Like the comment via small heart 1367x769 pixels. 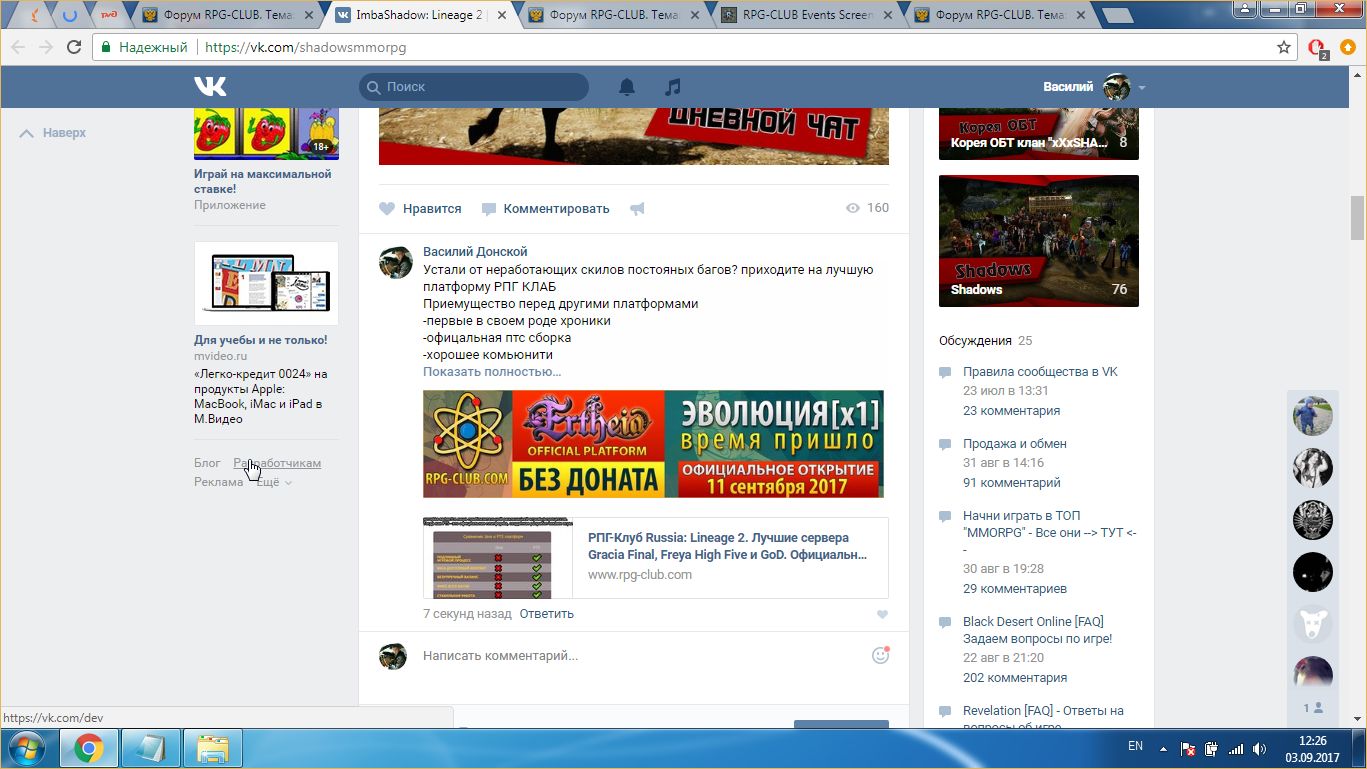click(882, 615)
